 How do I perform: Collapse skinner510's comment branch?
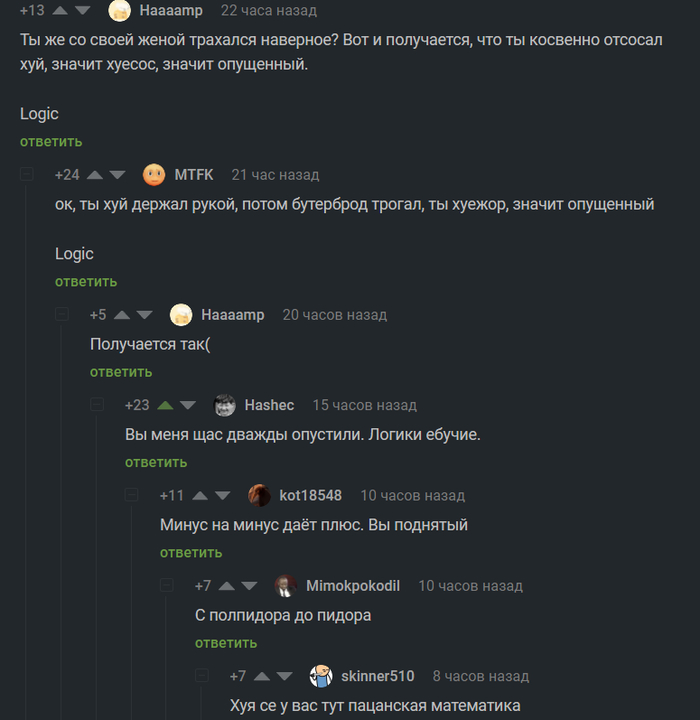(x=202, y=676)
